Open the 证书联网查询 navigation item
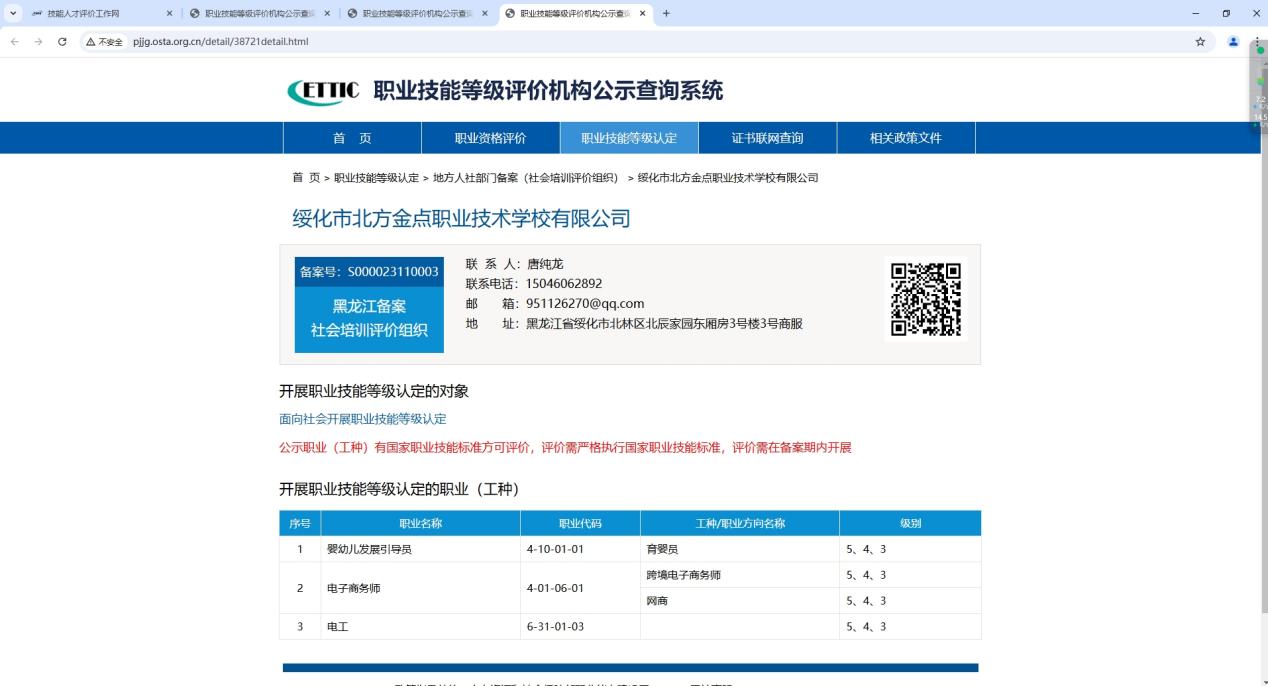This screenshot has height=686, width=1268. point(767,138)
